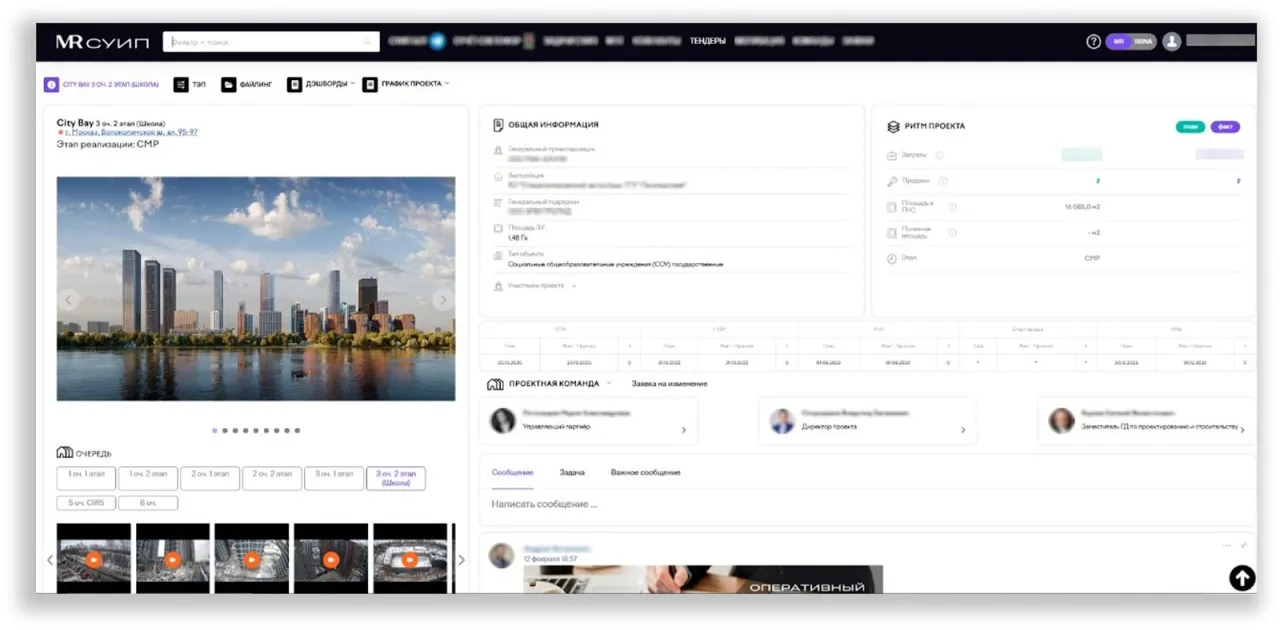
Task: Click previous arrow on the photo carousel
Action: tap(69, 299)
